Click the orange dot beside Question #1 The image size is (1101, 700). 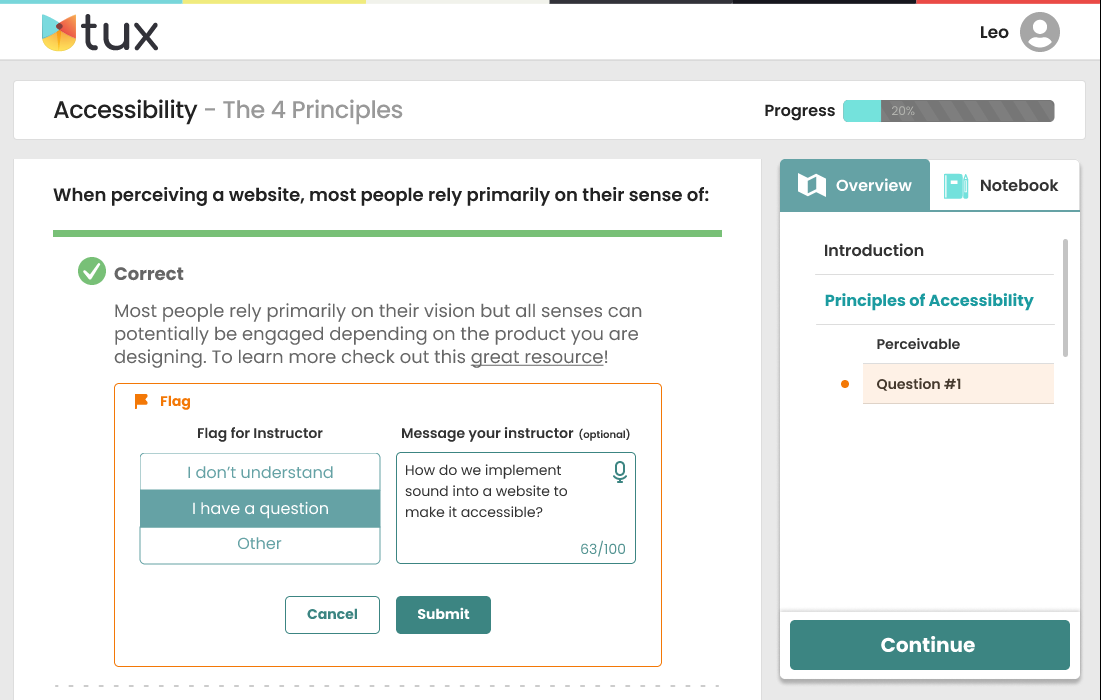845,384
